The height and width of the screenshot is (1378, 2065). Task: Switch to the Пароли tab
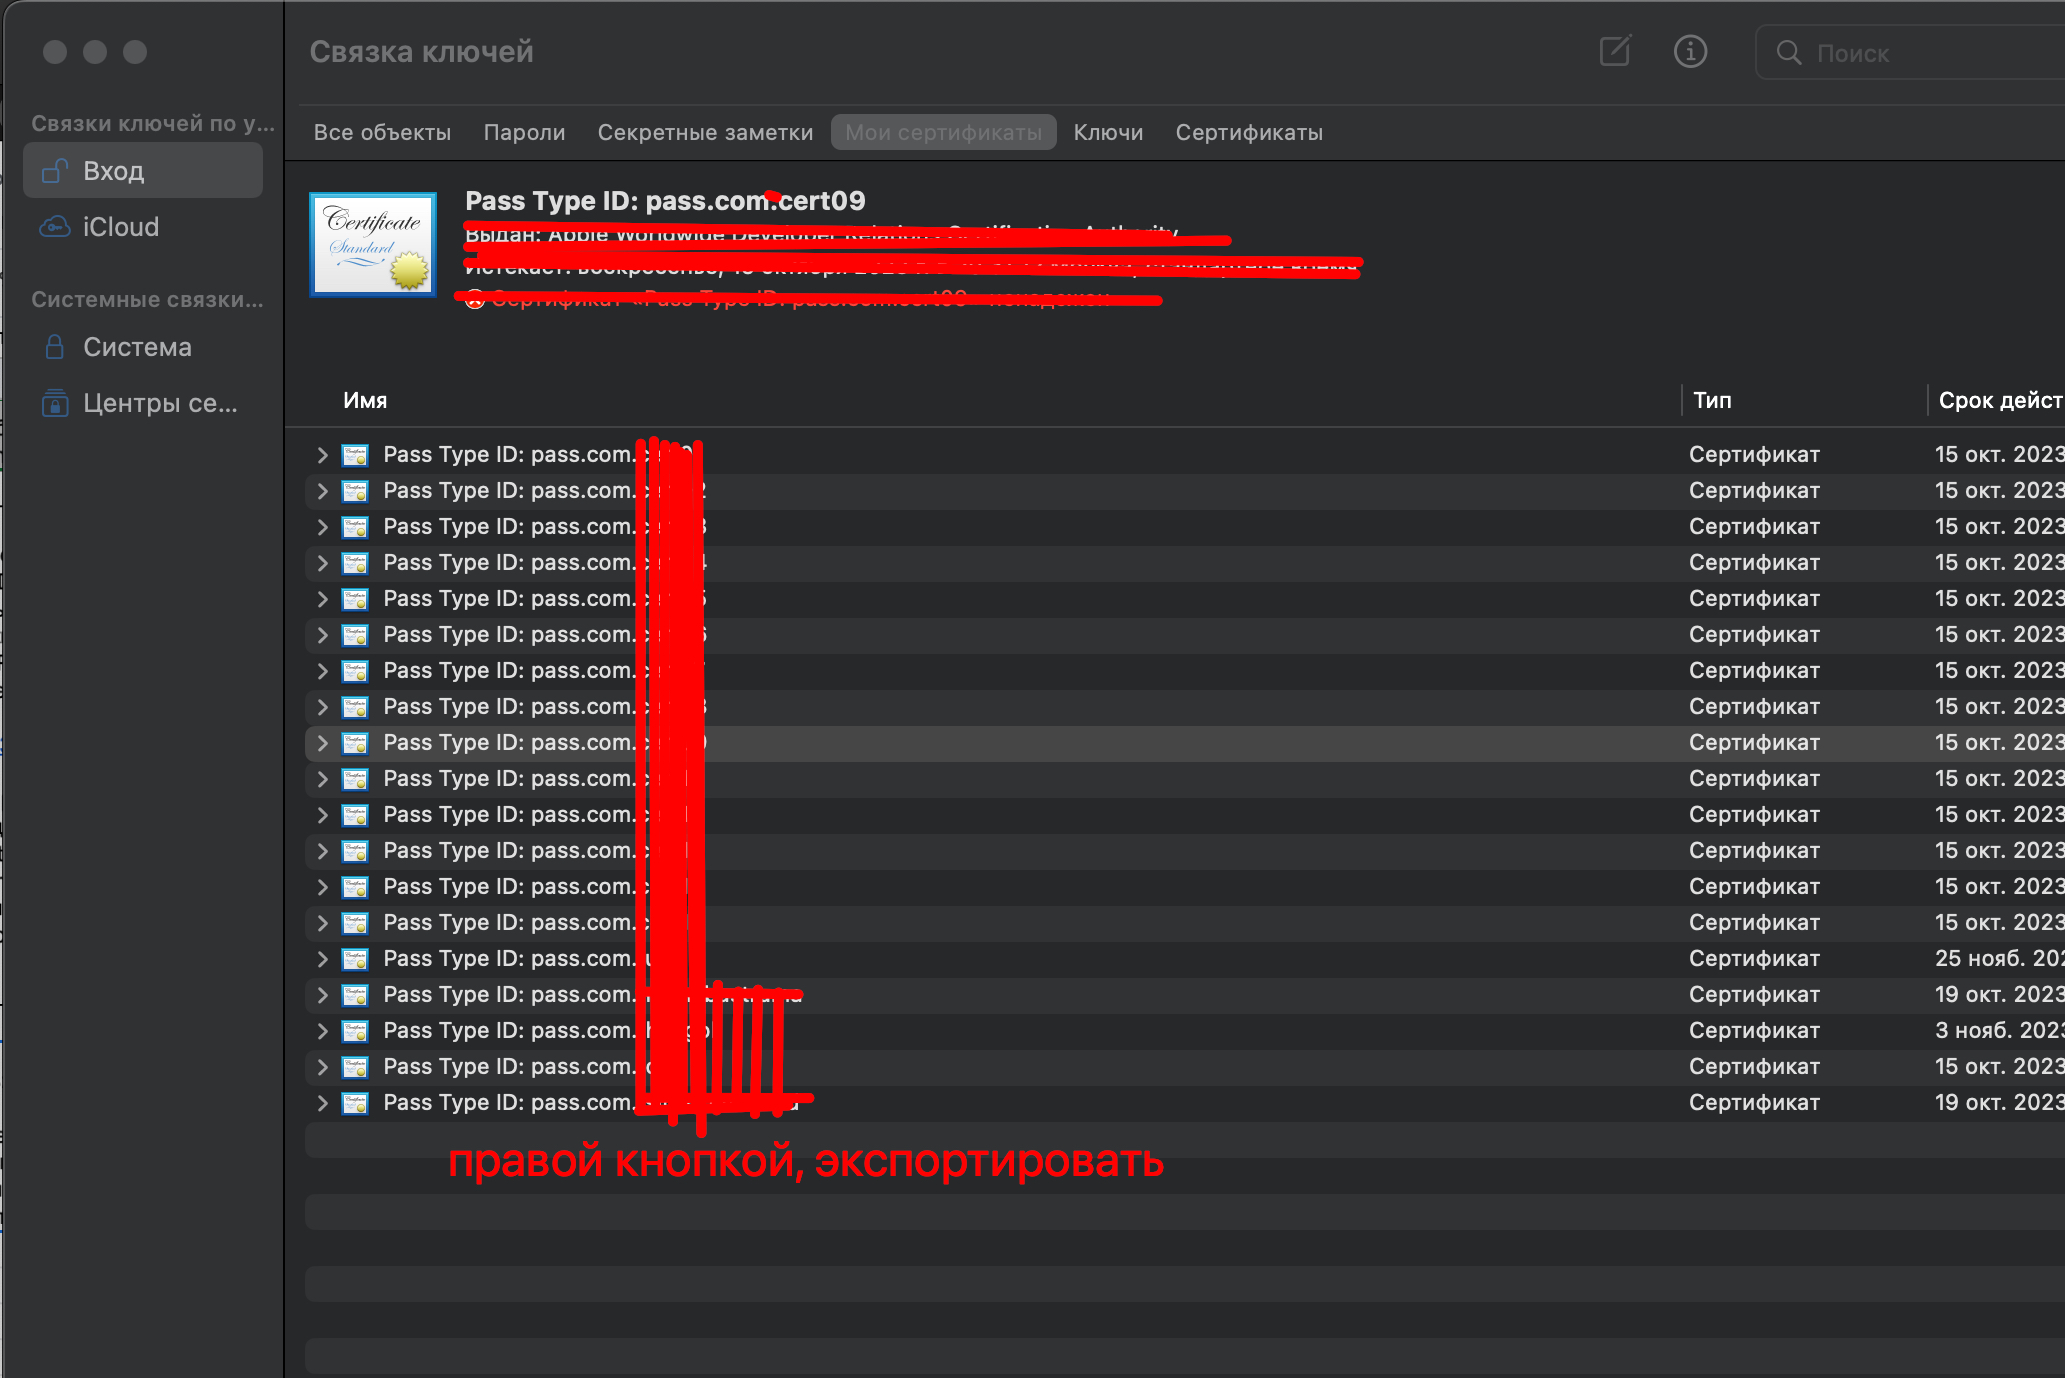(x=524, y=133)
